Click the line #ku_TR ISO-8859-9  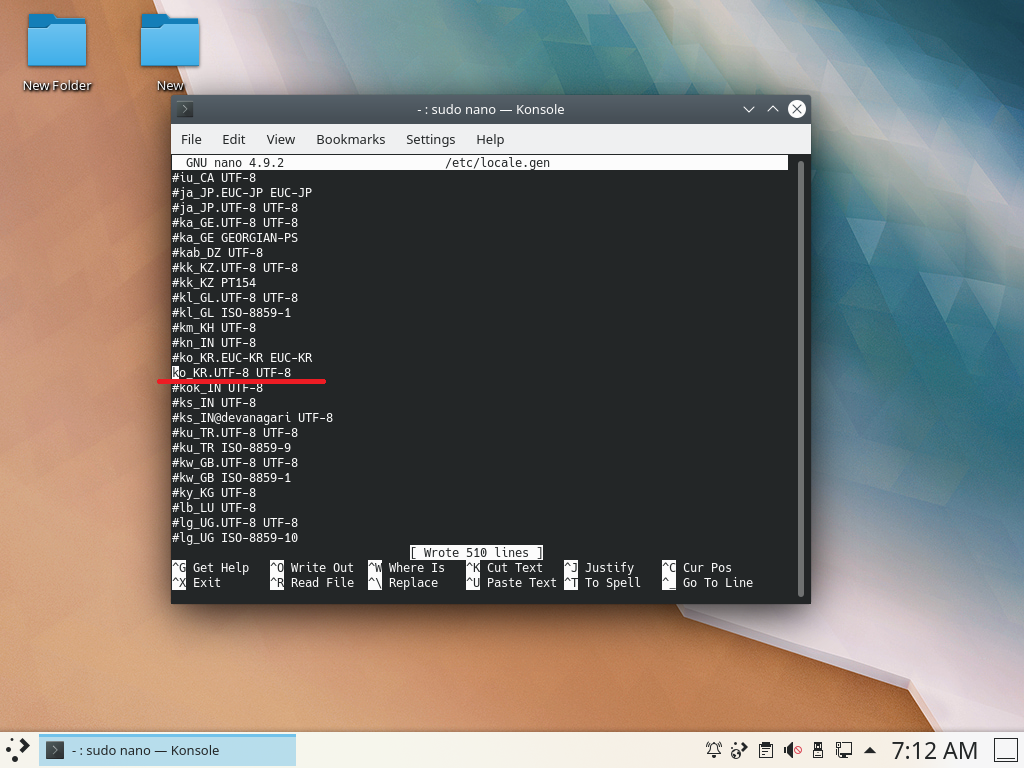coord(231,448)
